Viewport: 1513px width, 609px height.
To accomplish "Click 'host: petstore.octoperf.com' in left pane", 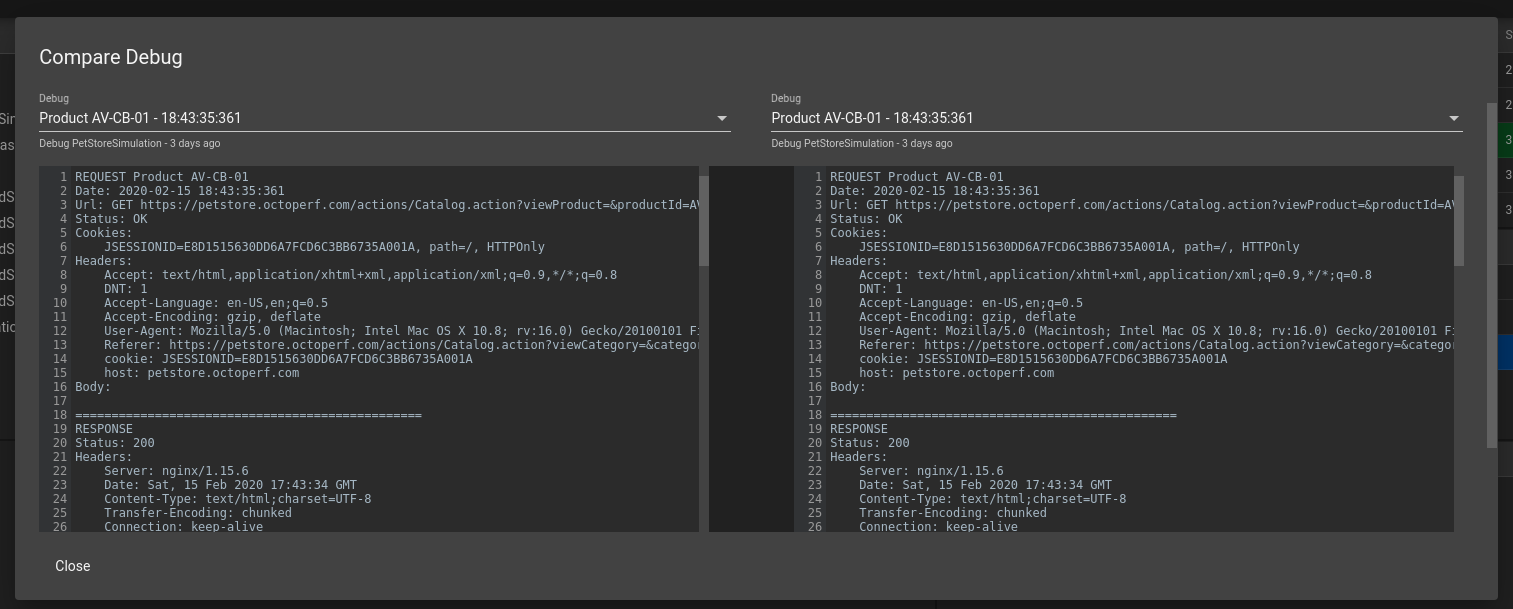I will pyautogui.click(x=201, y=373).
